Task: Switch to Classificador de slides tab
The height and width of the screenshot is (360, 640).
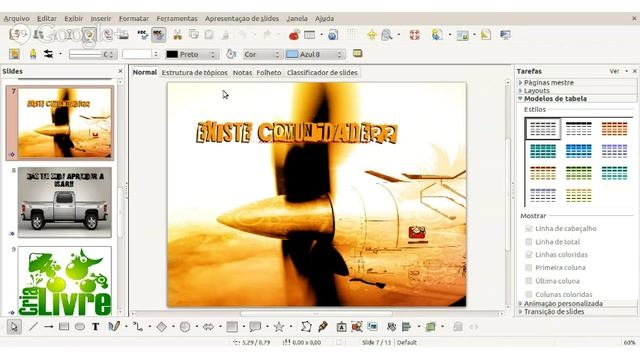Action: point(322,72)
